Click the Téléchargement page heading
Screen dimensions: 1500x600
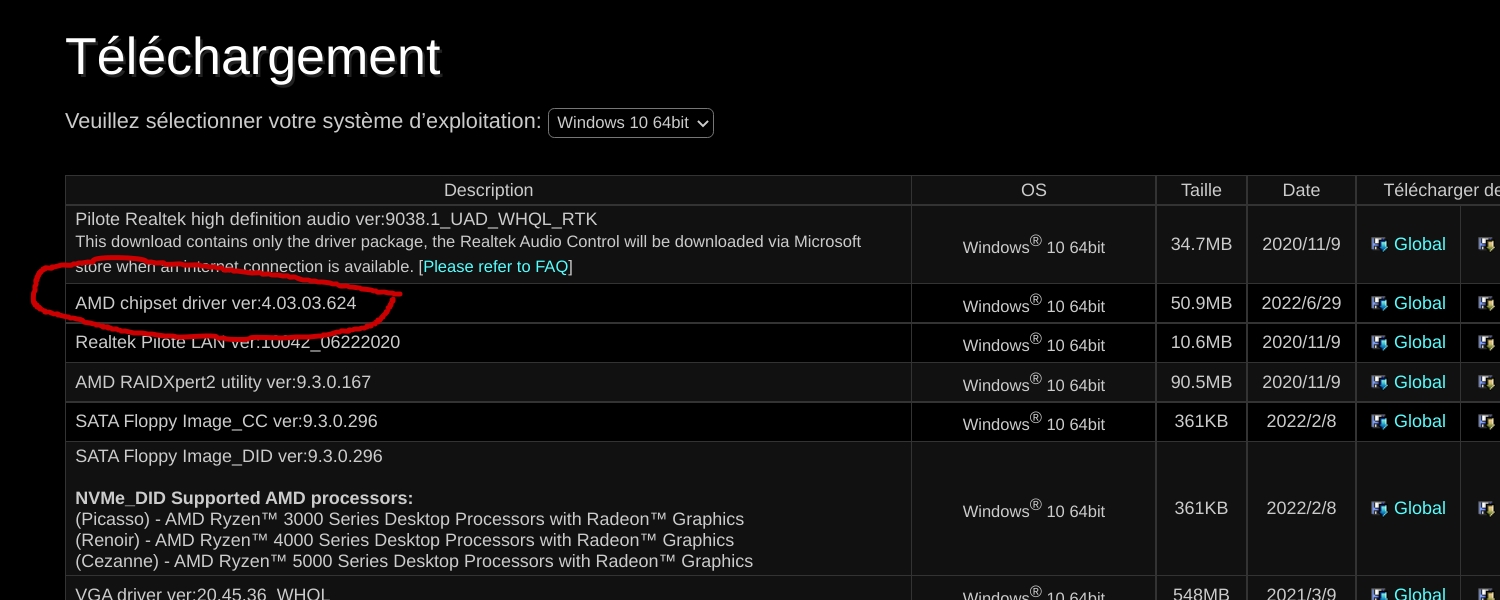click(x=253, y=57)
